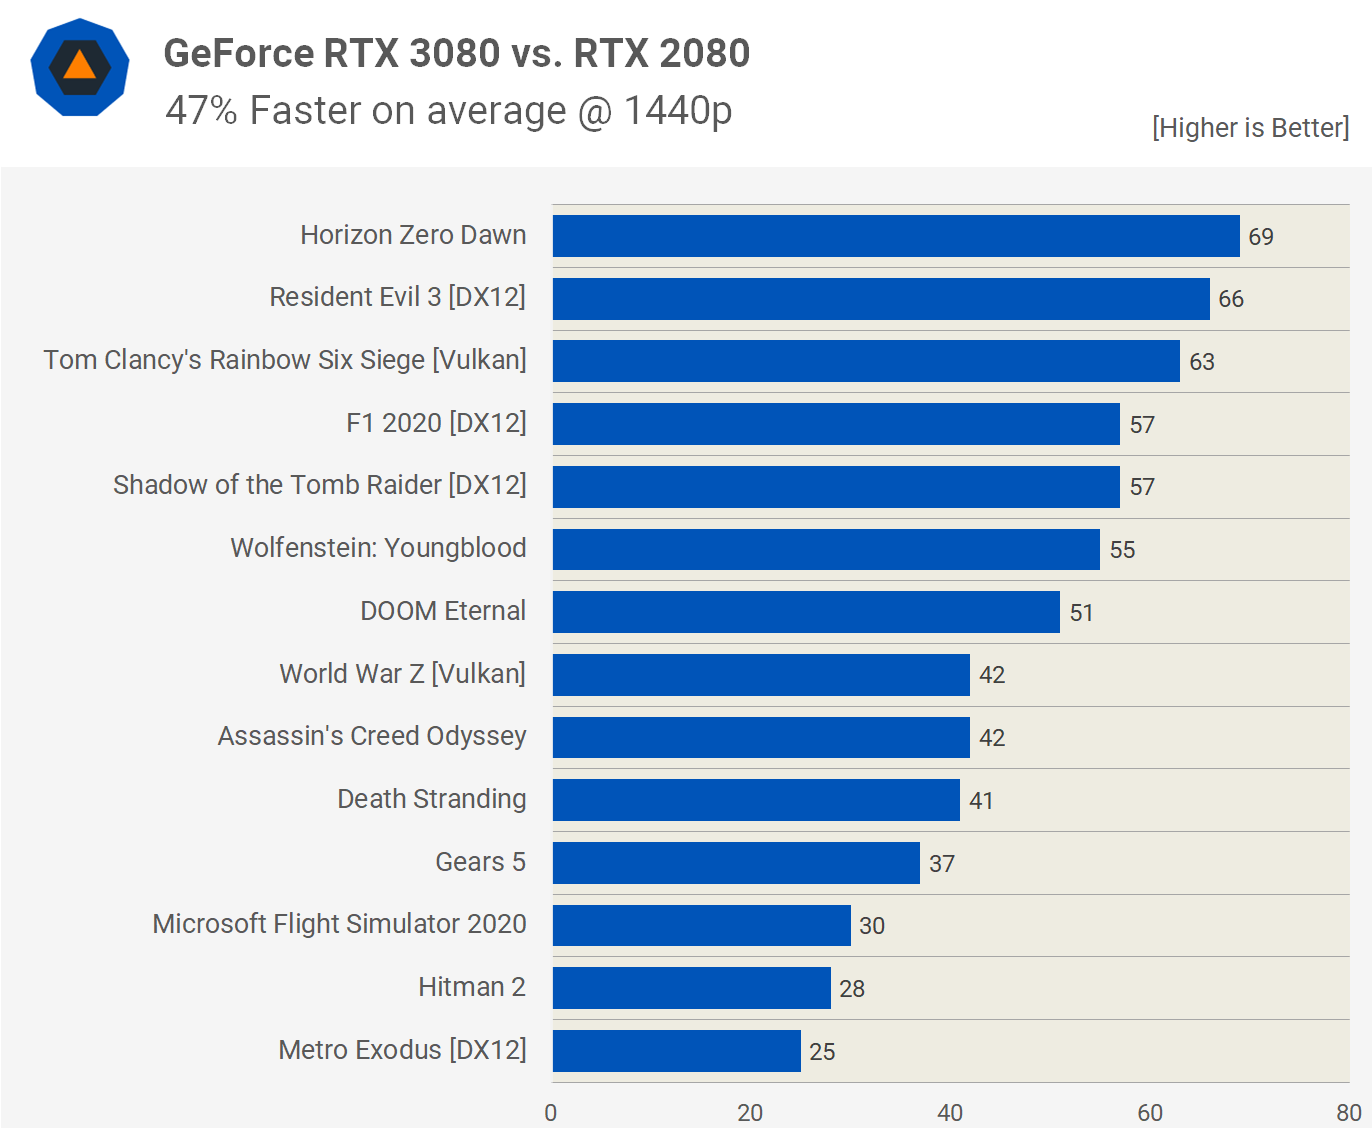Select the DOOM Eternal bar
Screen dimensions: 1372x1129
(x=805, y=612)
